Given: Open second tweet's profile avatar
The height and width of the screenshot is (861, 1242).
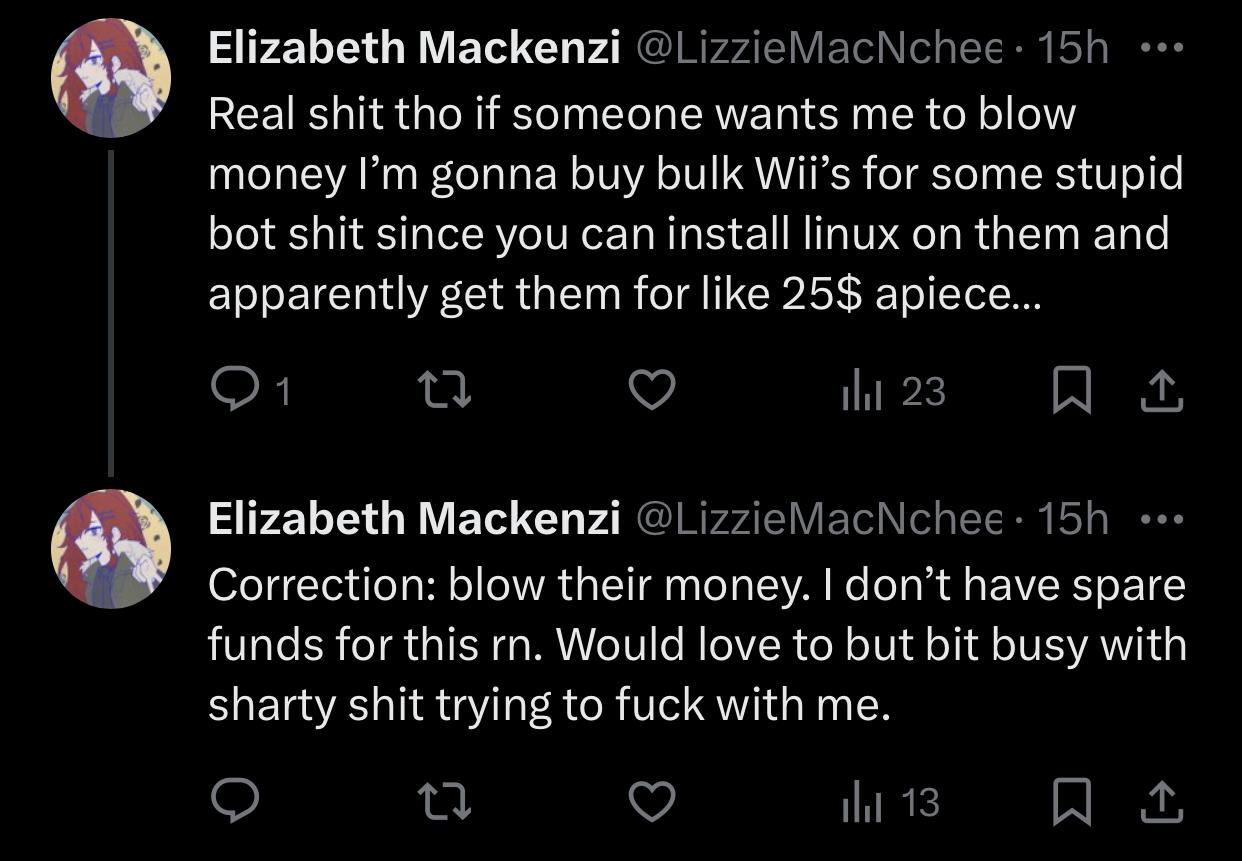Looking at the screenshot, I should pos(111,549).
